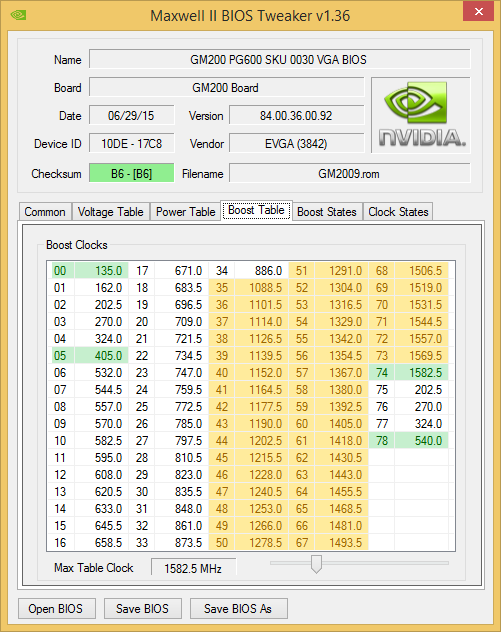Select the Power Table tab
Image resolution: width=501 pixels, height=632 pixels.
pos(185,212)
